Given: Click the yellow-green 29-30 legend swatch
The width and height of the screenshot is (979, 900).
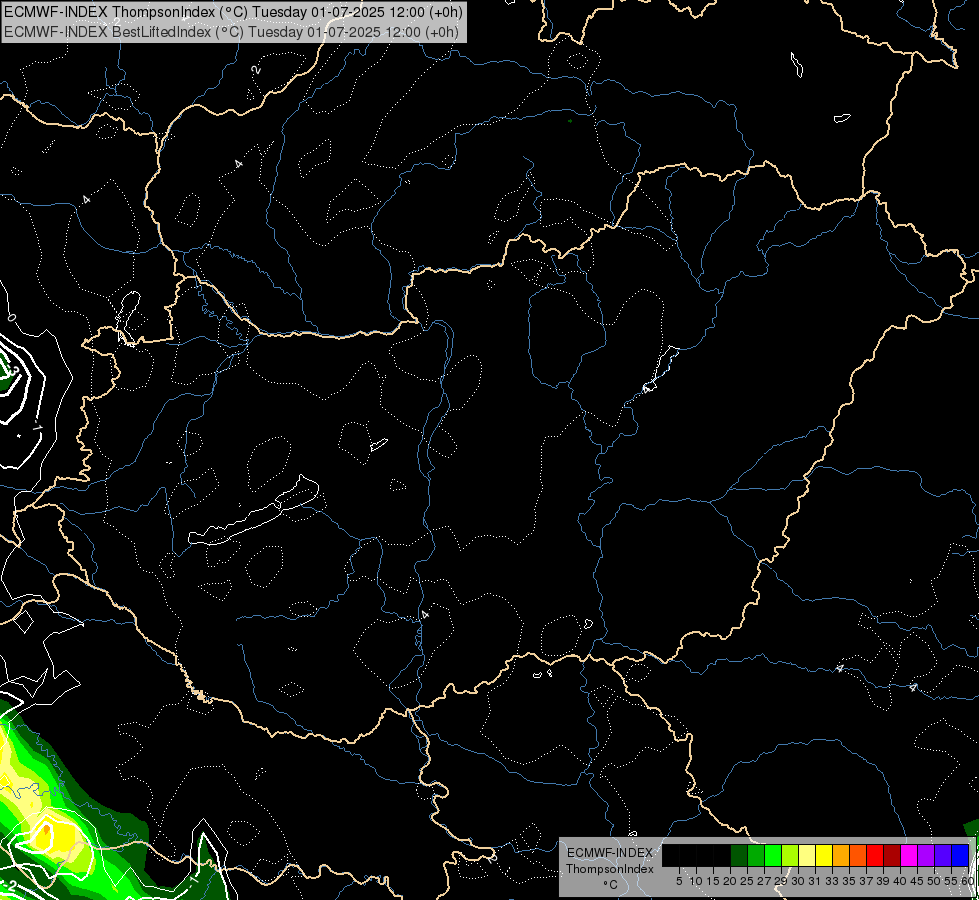Looking at the screenshot, I should coord(790,855).
